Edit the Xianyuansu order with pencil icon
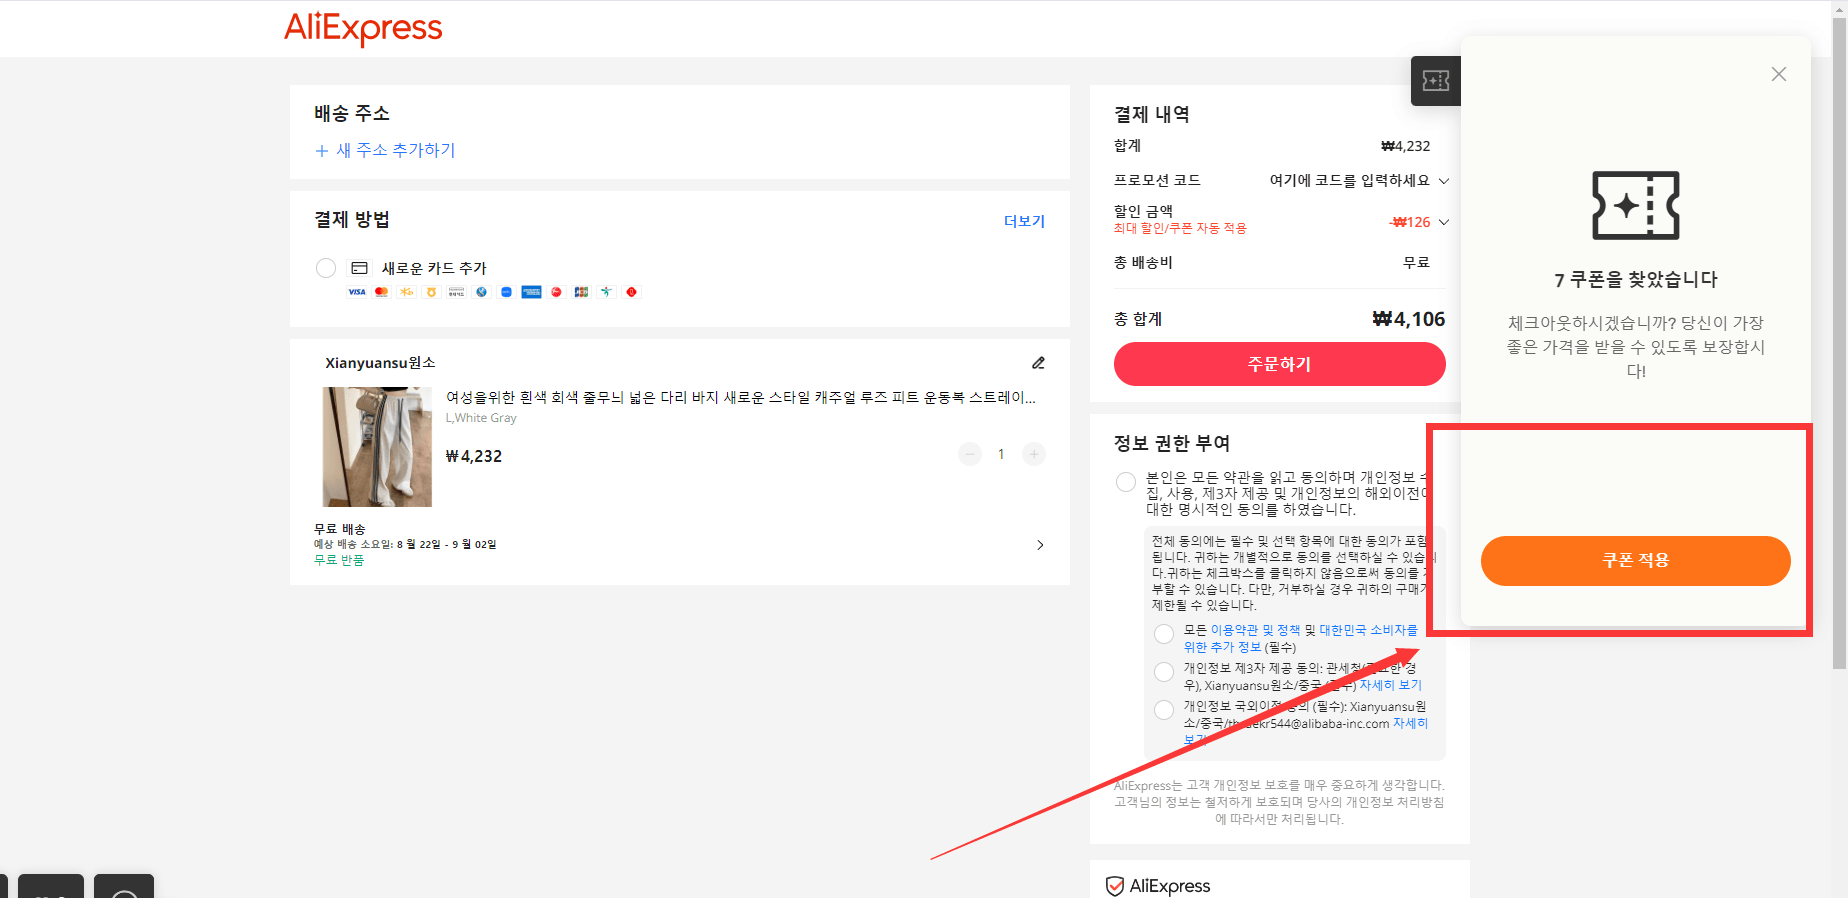This screenshot has width=1848, height=898. [x=1038, y=363]
